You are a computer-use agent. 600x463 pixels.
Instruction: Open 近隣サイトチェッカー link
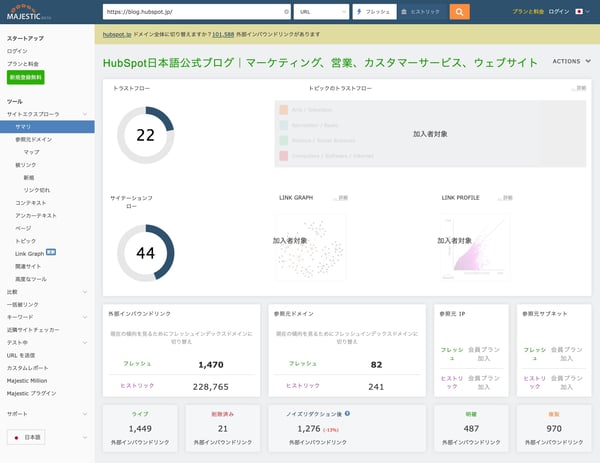33,330
